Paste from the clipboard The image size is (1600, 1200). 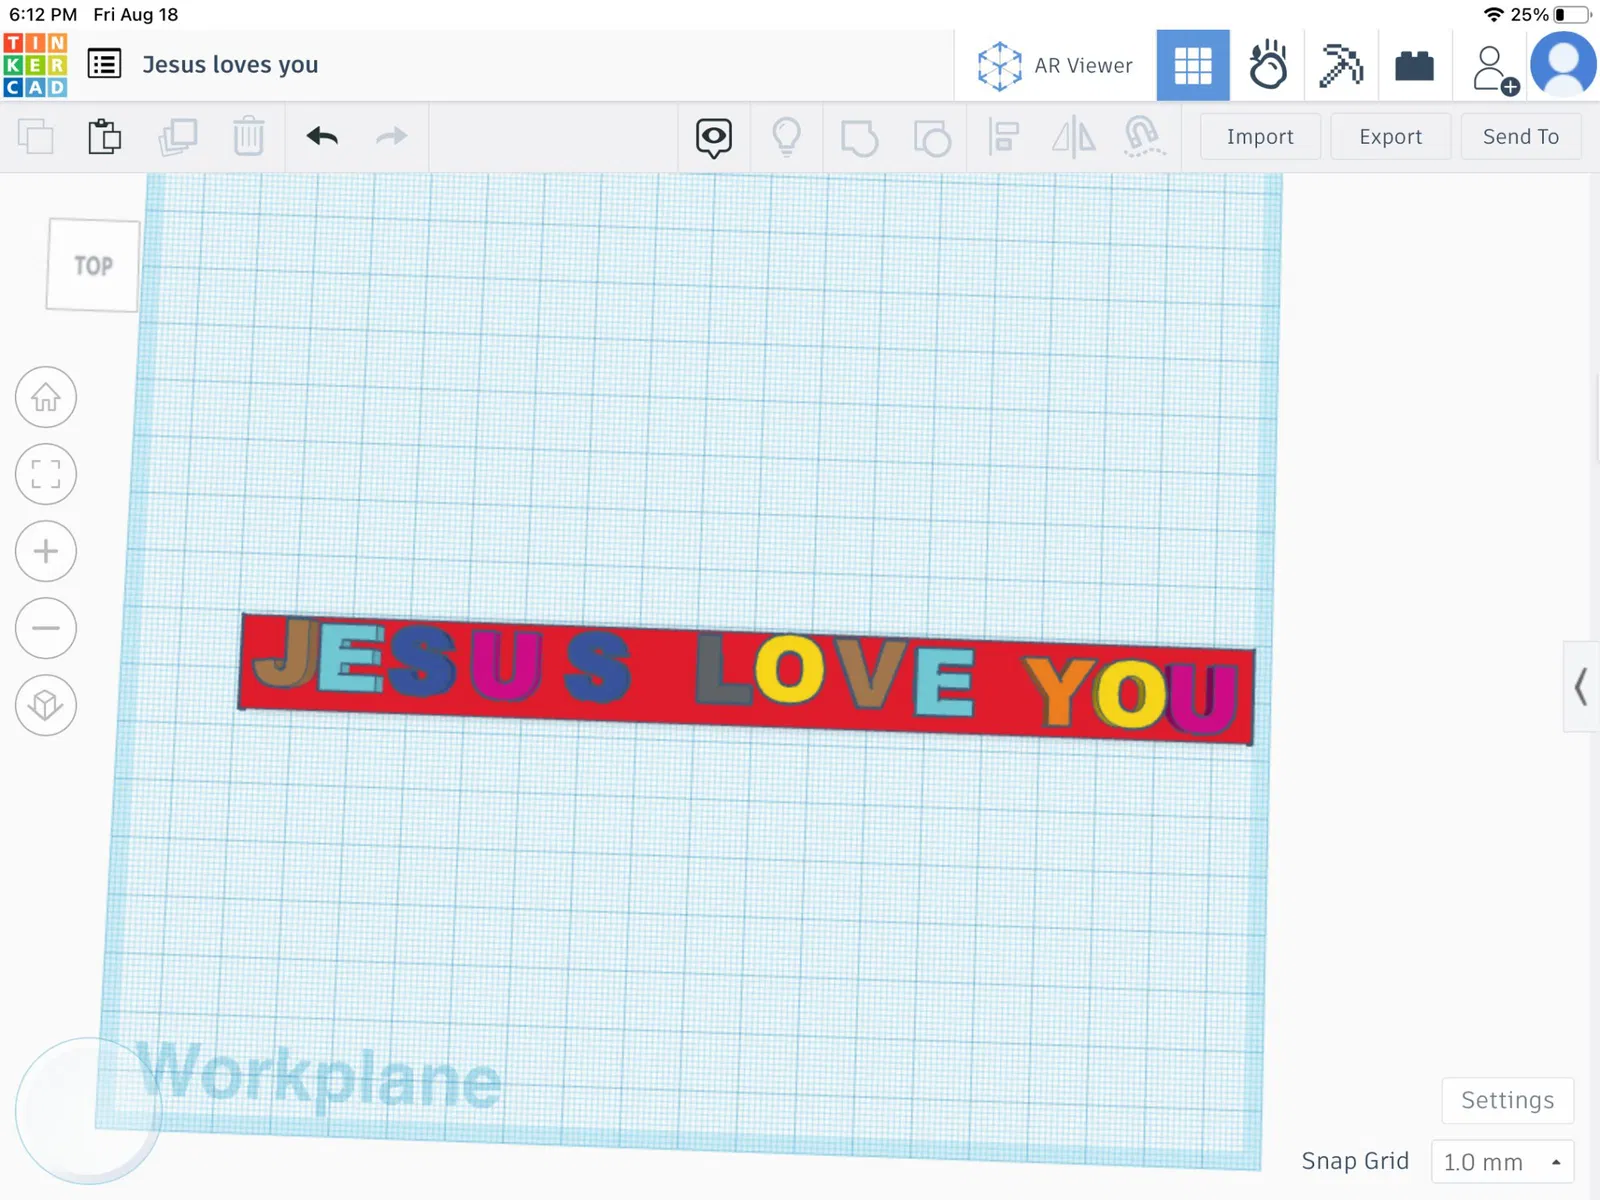(105, 136)
